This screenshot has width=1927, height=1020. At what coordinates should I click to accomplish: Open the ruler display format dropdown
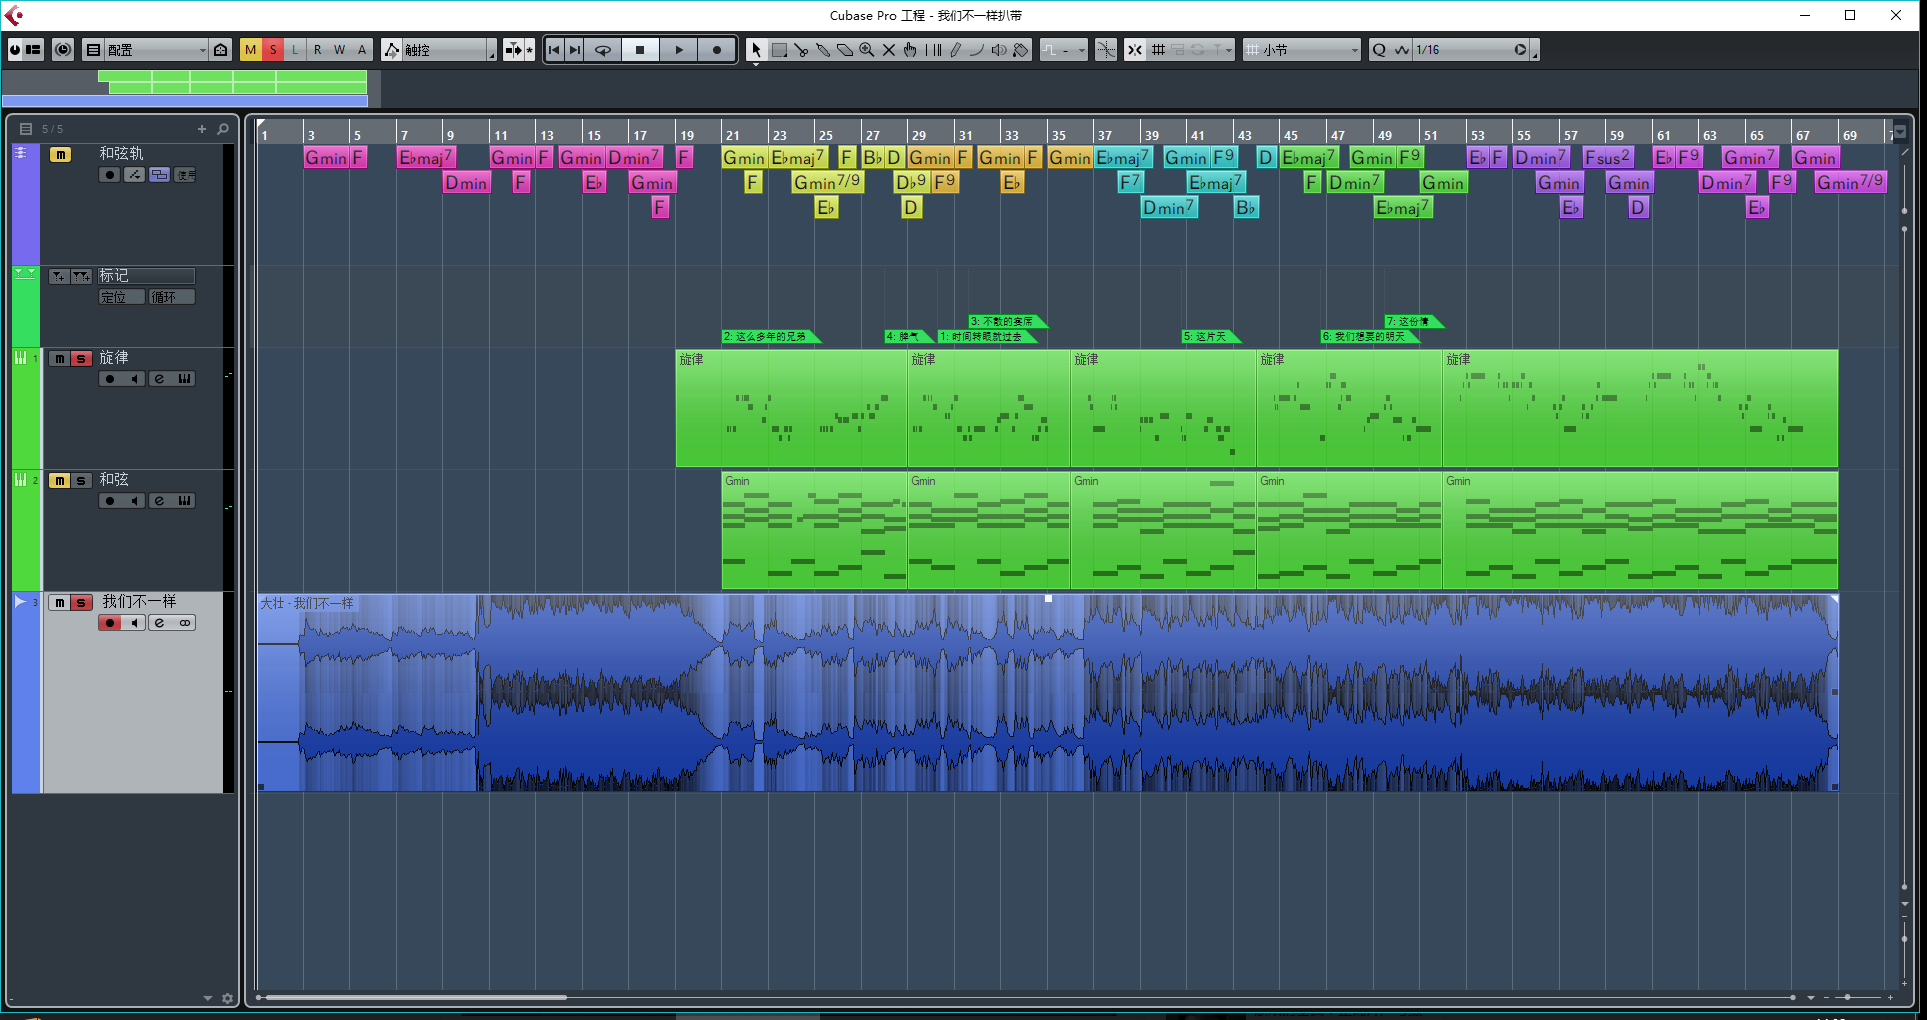(1900, 132)
